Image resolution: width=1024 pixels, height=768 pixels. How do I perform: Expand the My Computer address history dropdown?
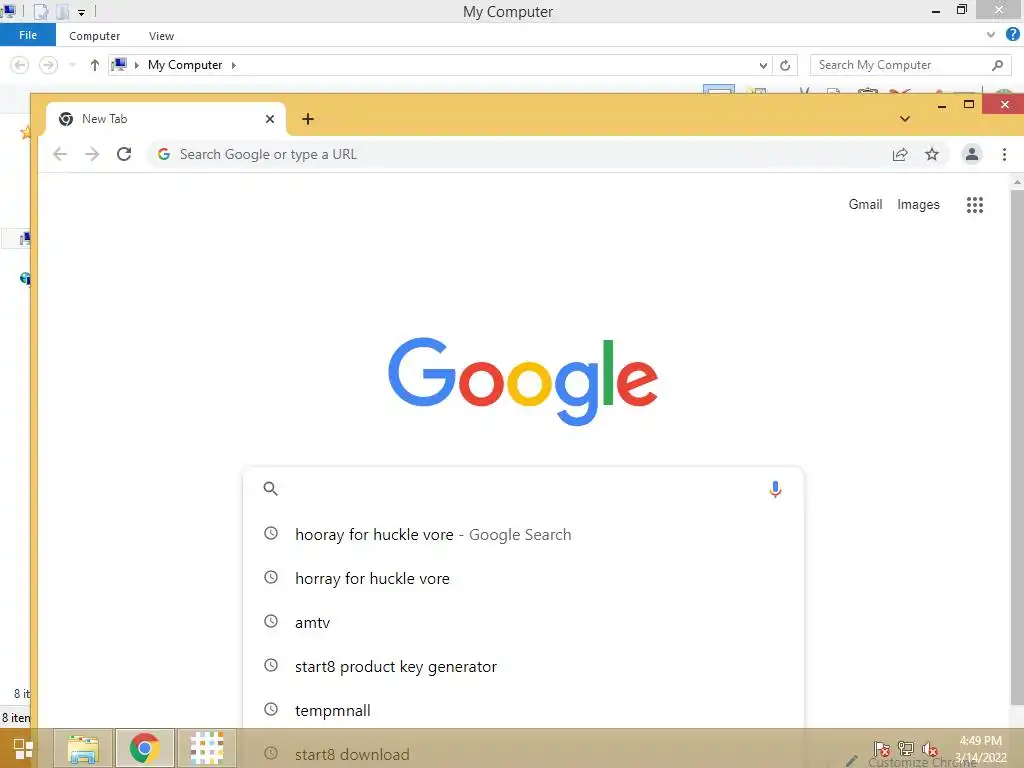tap(763, 65)
